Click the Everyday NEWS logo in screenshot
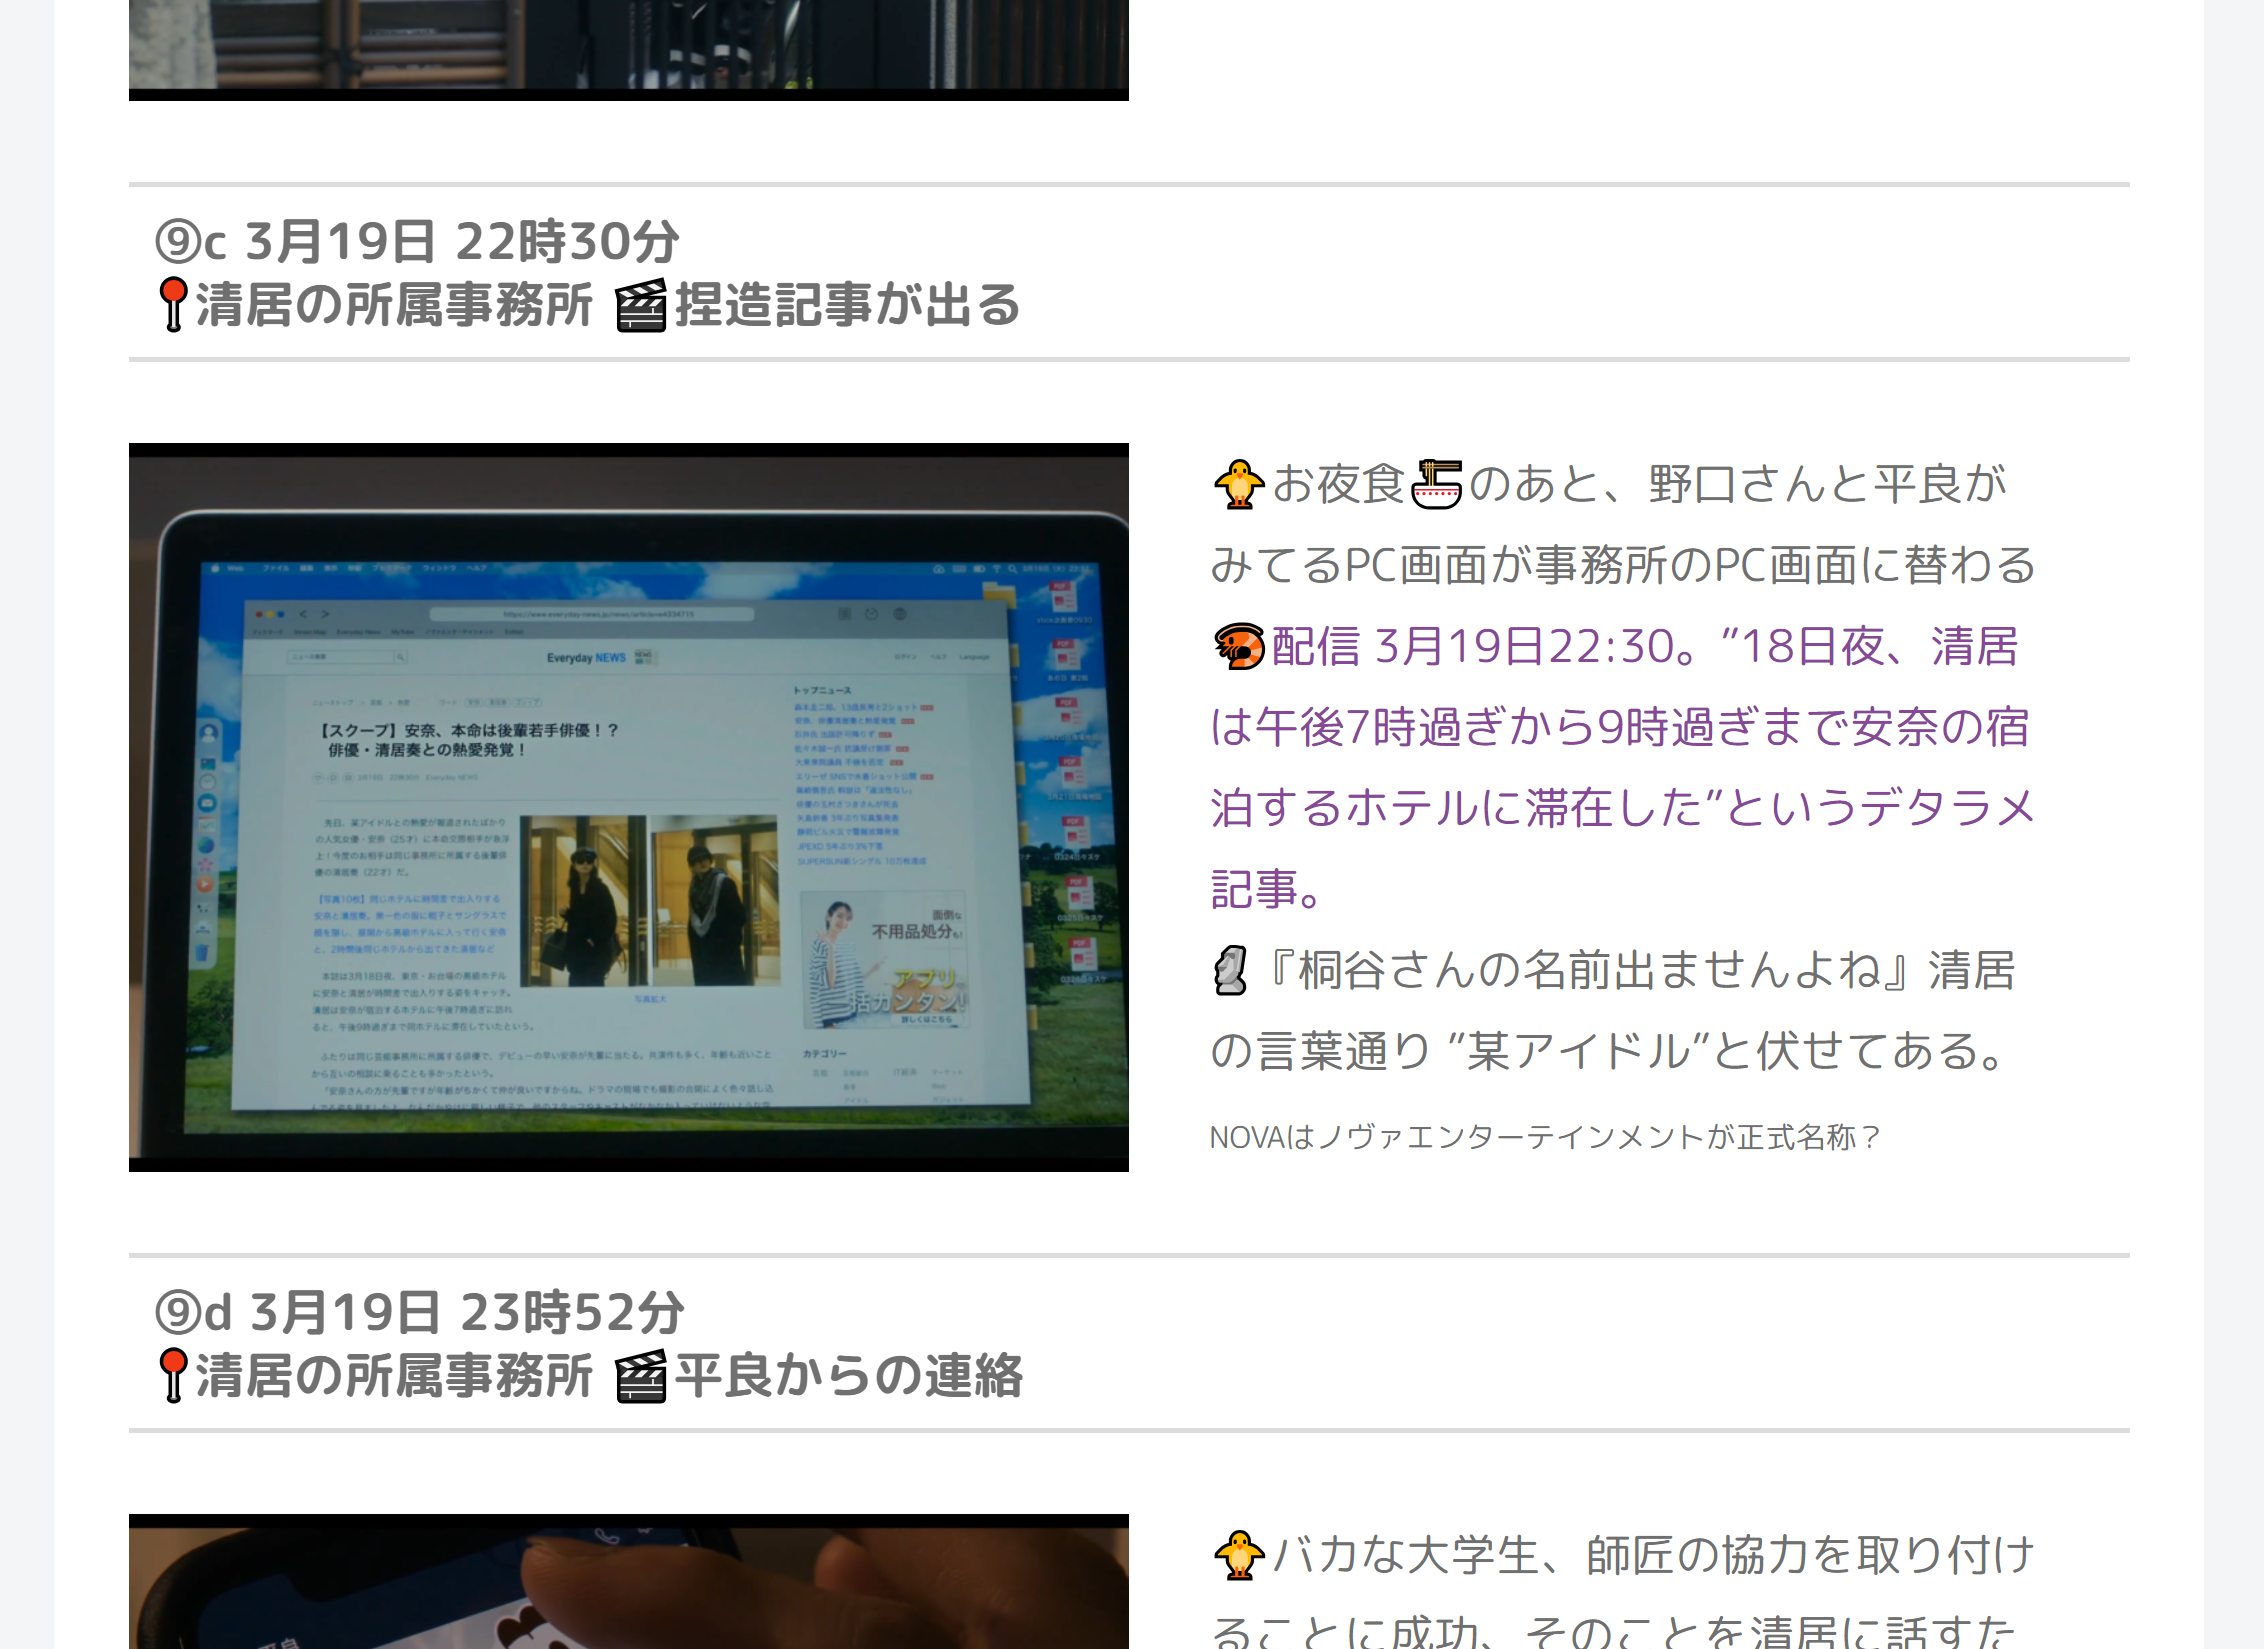 point(586,658)
